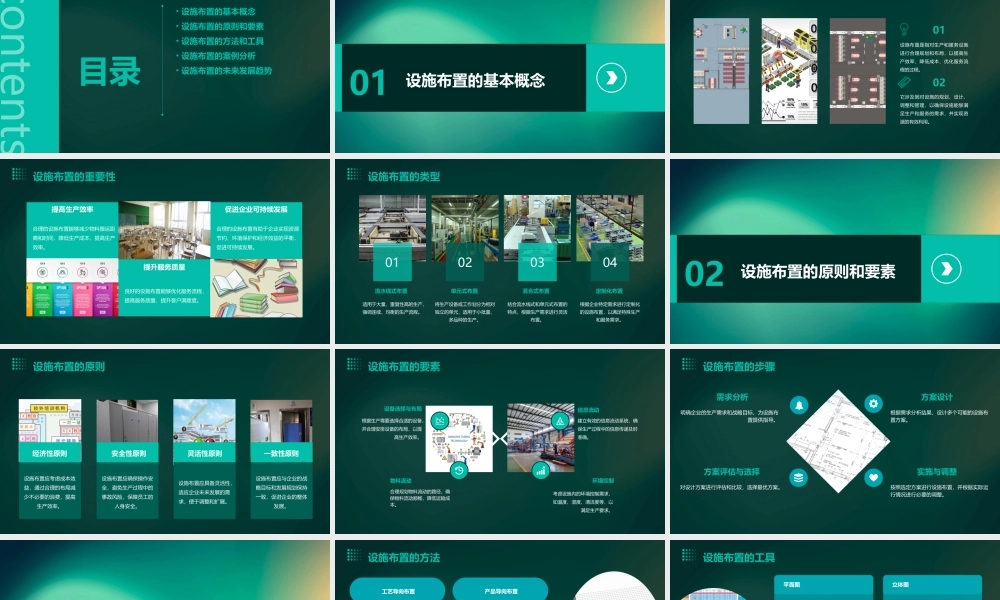The width and height of the screenshot is (1000, 600).
Task: Click the X-shaped arrows between the two photos
Action: pyautogui.click(x=500, y=438)
